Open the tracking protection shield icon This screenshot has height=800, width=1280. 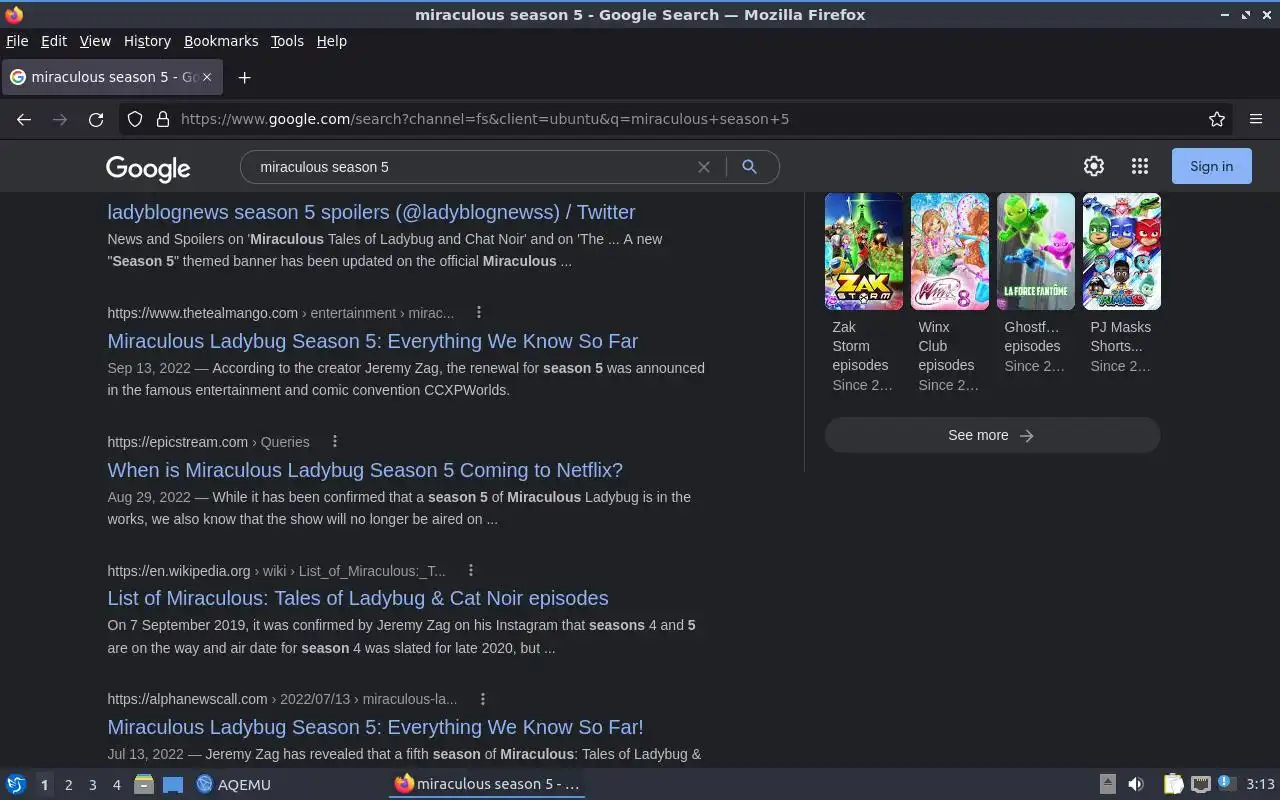tap(135, 119)
